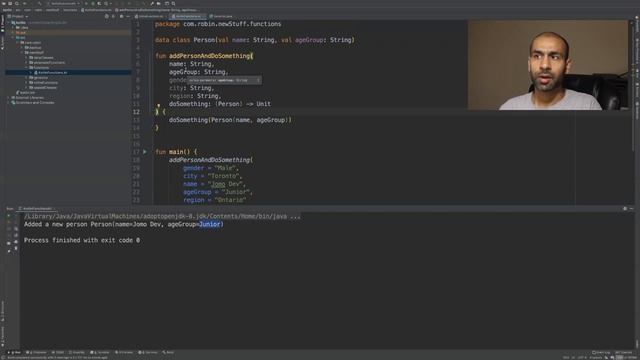This screenshot has width=640, height=360.
Task: Open the Project view dropdown in panel header
Action: [x=18, y=16]
